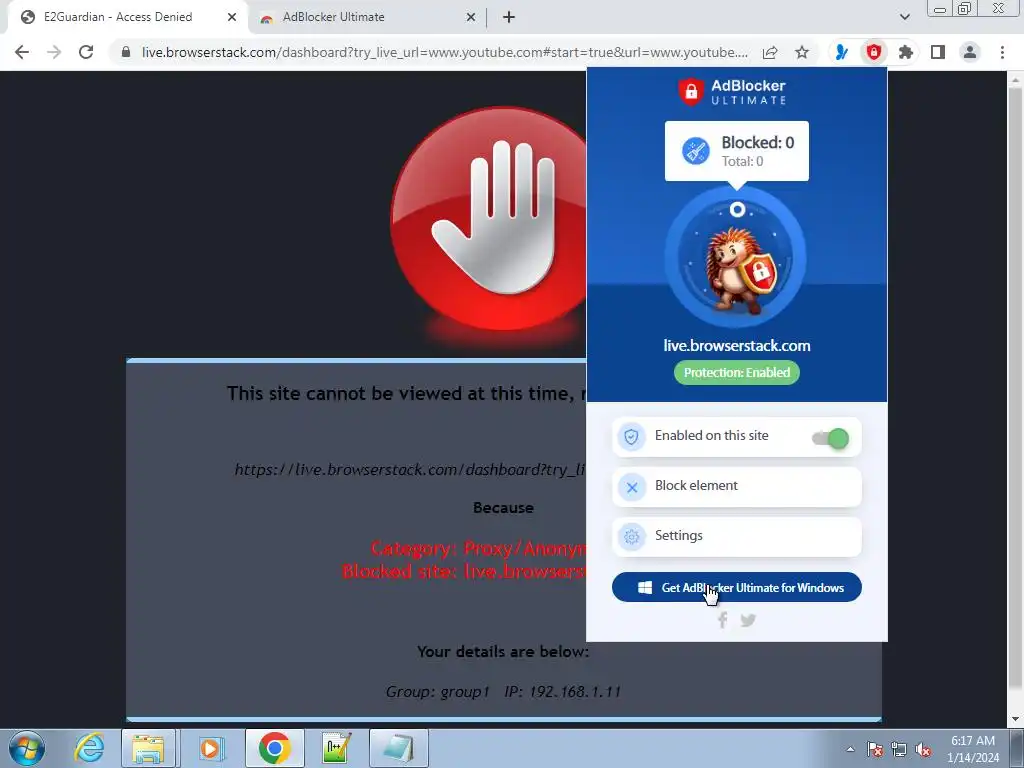This screenshot has width=1024, height=768.
Task: Click the AdBlocker Ultimate extension shield icon
Action: [x=873, y=52]
